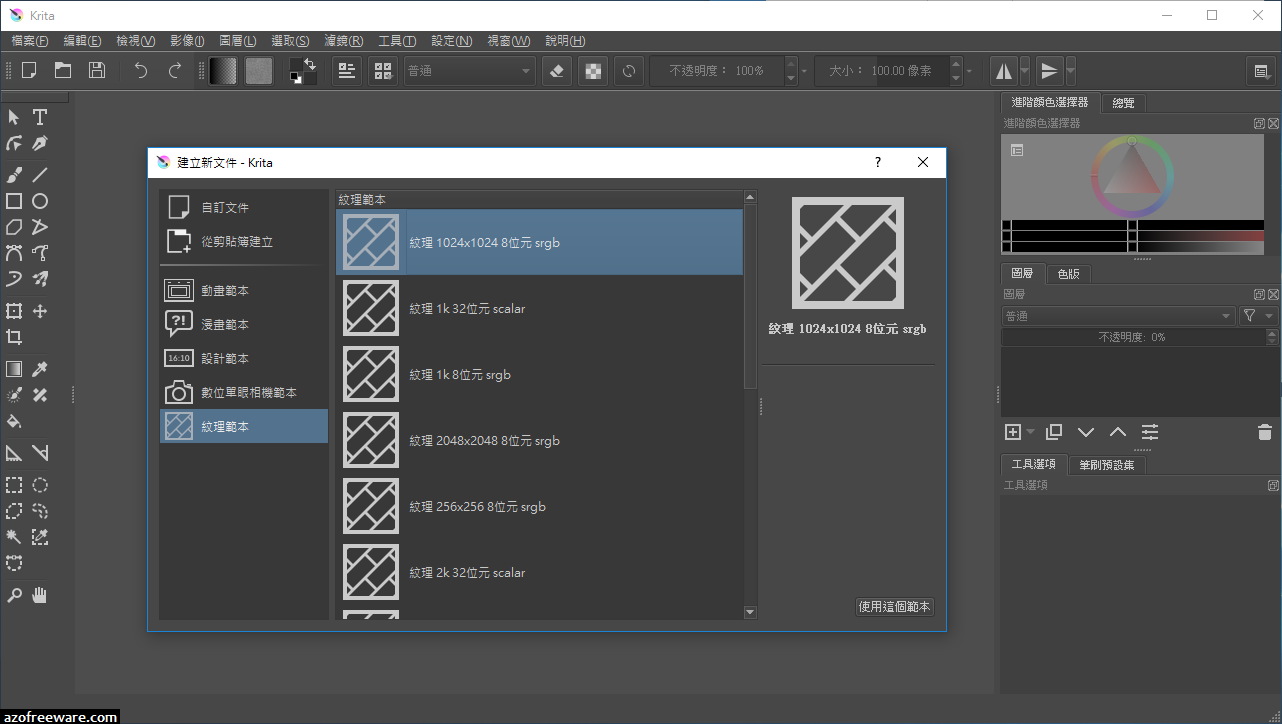The image size is (1282, 724).
Task: Expand the layer blending mode dropdown
Action: (x=1227, y=315)
